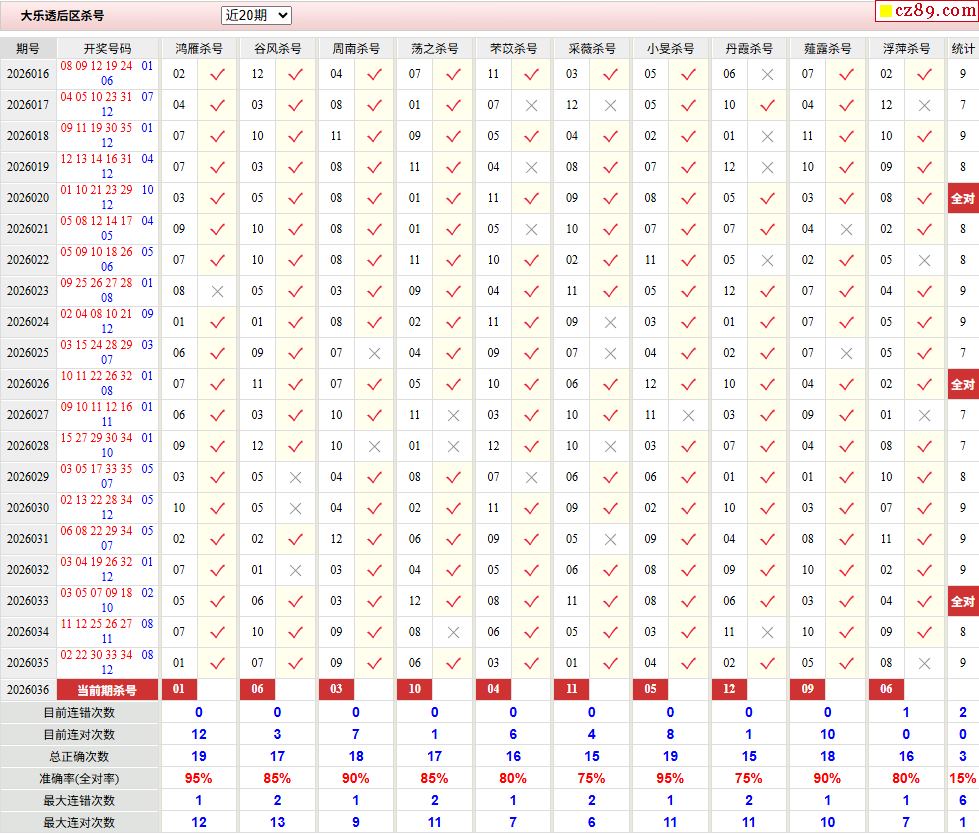Click the 全对 badge in row 2026020
The height and width of the screenshot is (835, 979).
click(962, 198)
